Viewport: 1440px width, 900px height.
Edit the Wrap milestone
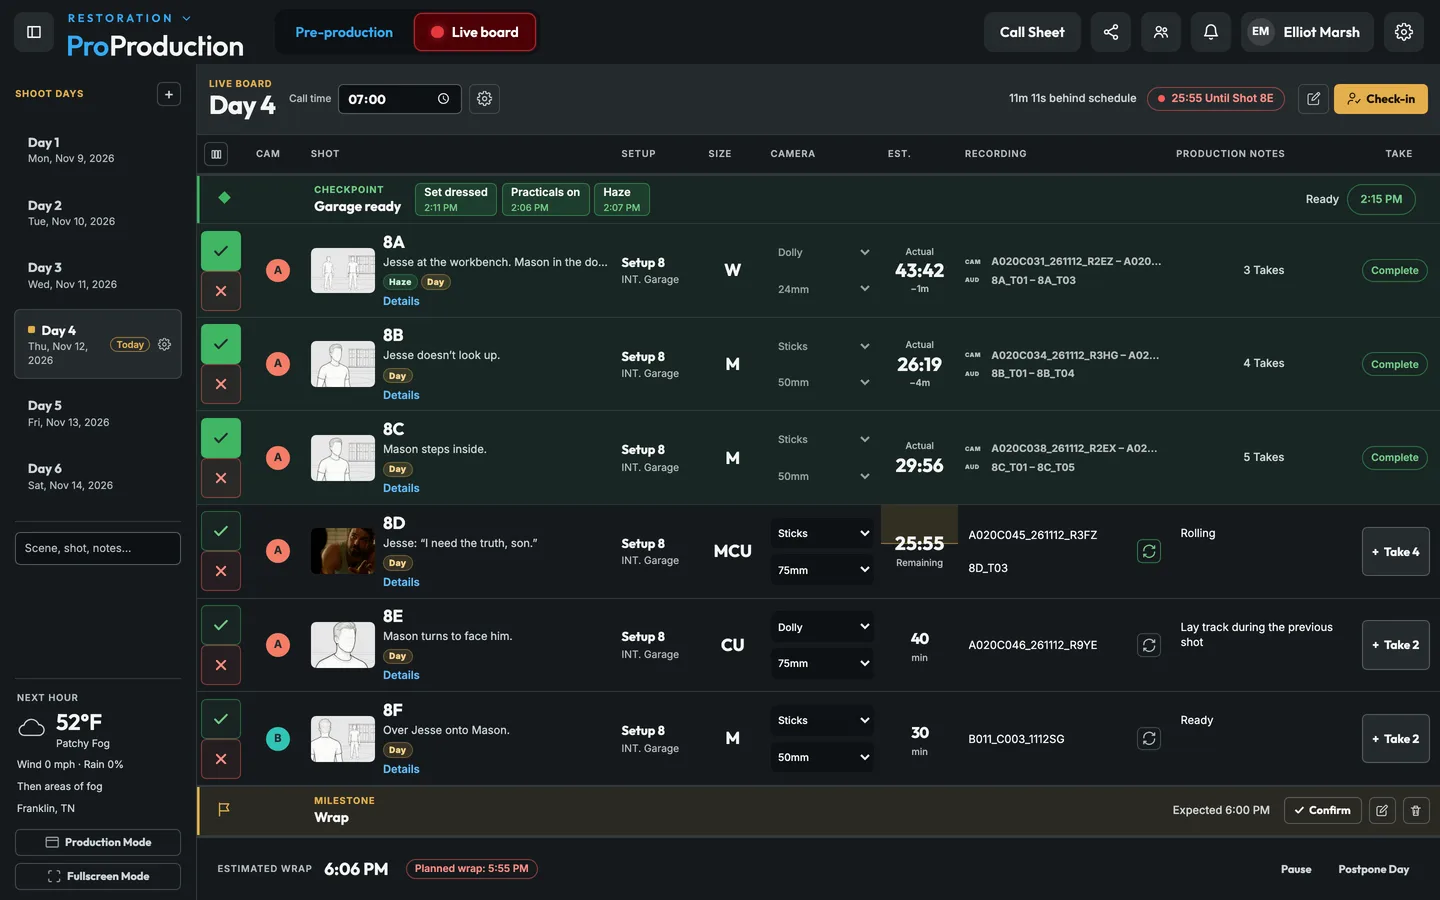1382,811
